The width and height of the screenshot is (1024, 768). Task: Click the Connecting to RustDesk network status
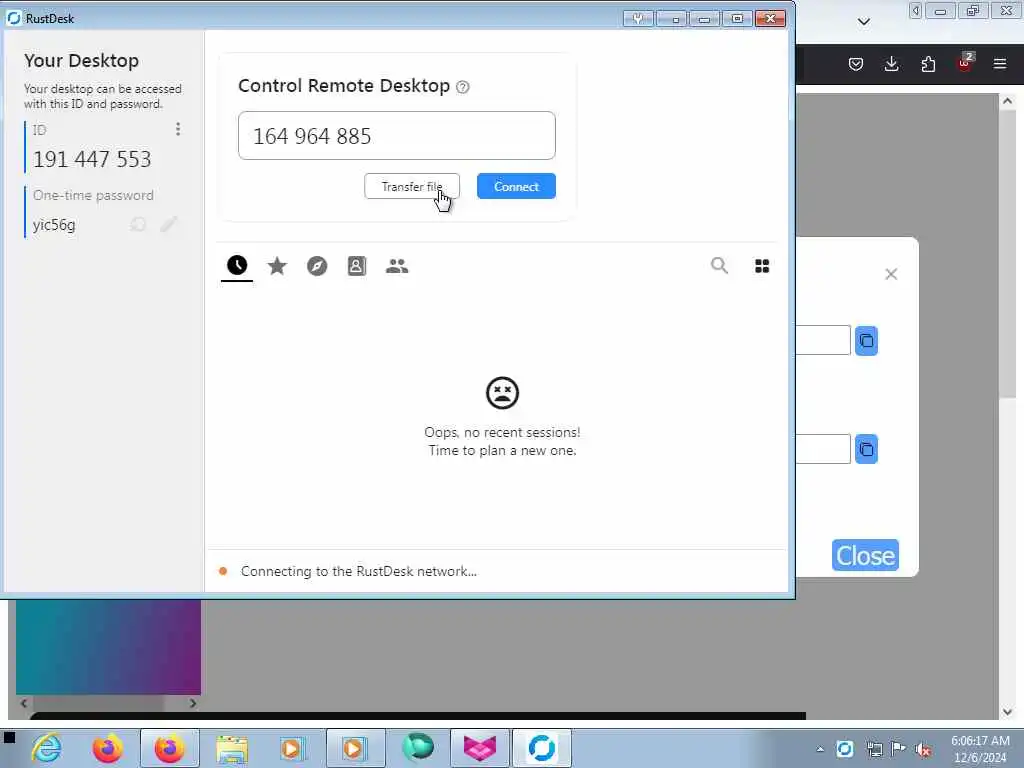359,571
